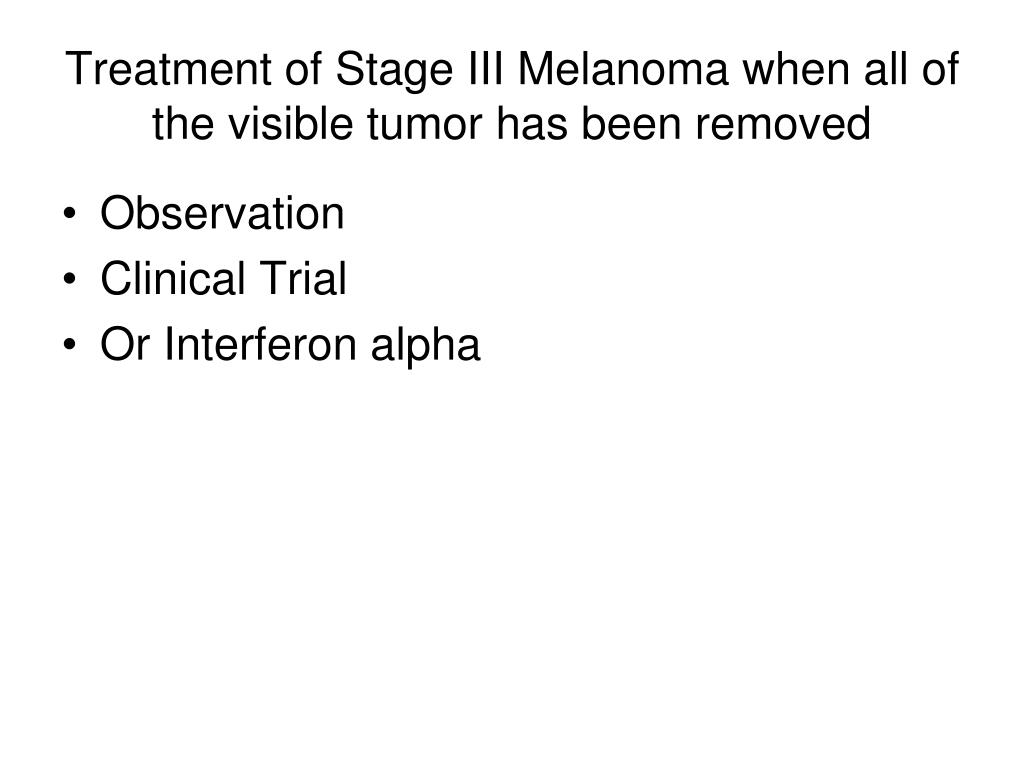The height and width of the screenshot is (768, 1024).
Task: Click the word "tumor" in the title
Action: pos(424,123)
